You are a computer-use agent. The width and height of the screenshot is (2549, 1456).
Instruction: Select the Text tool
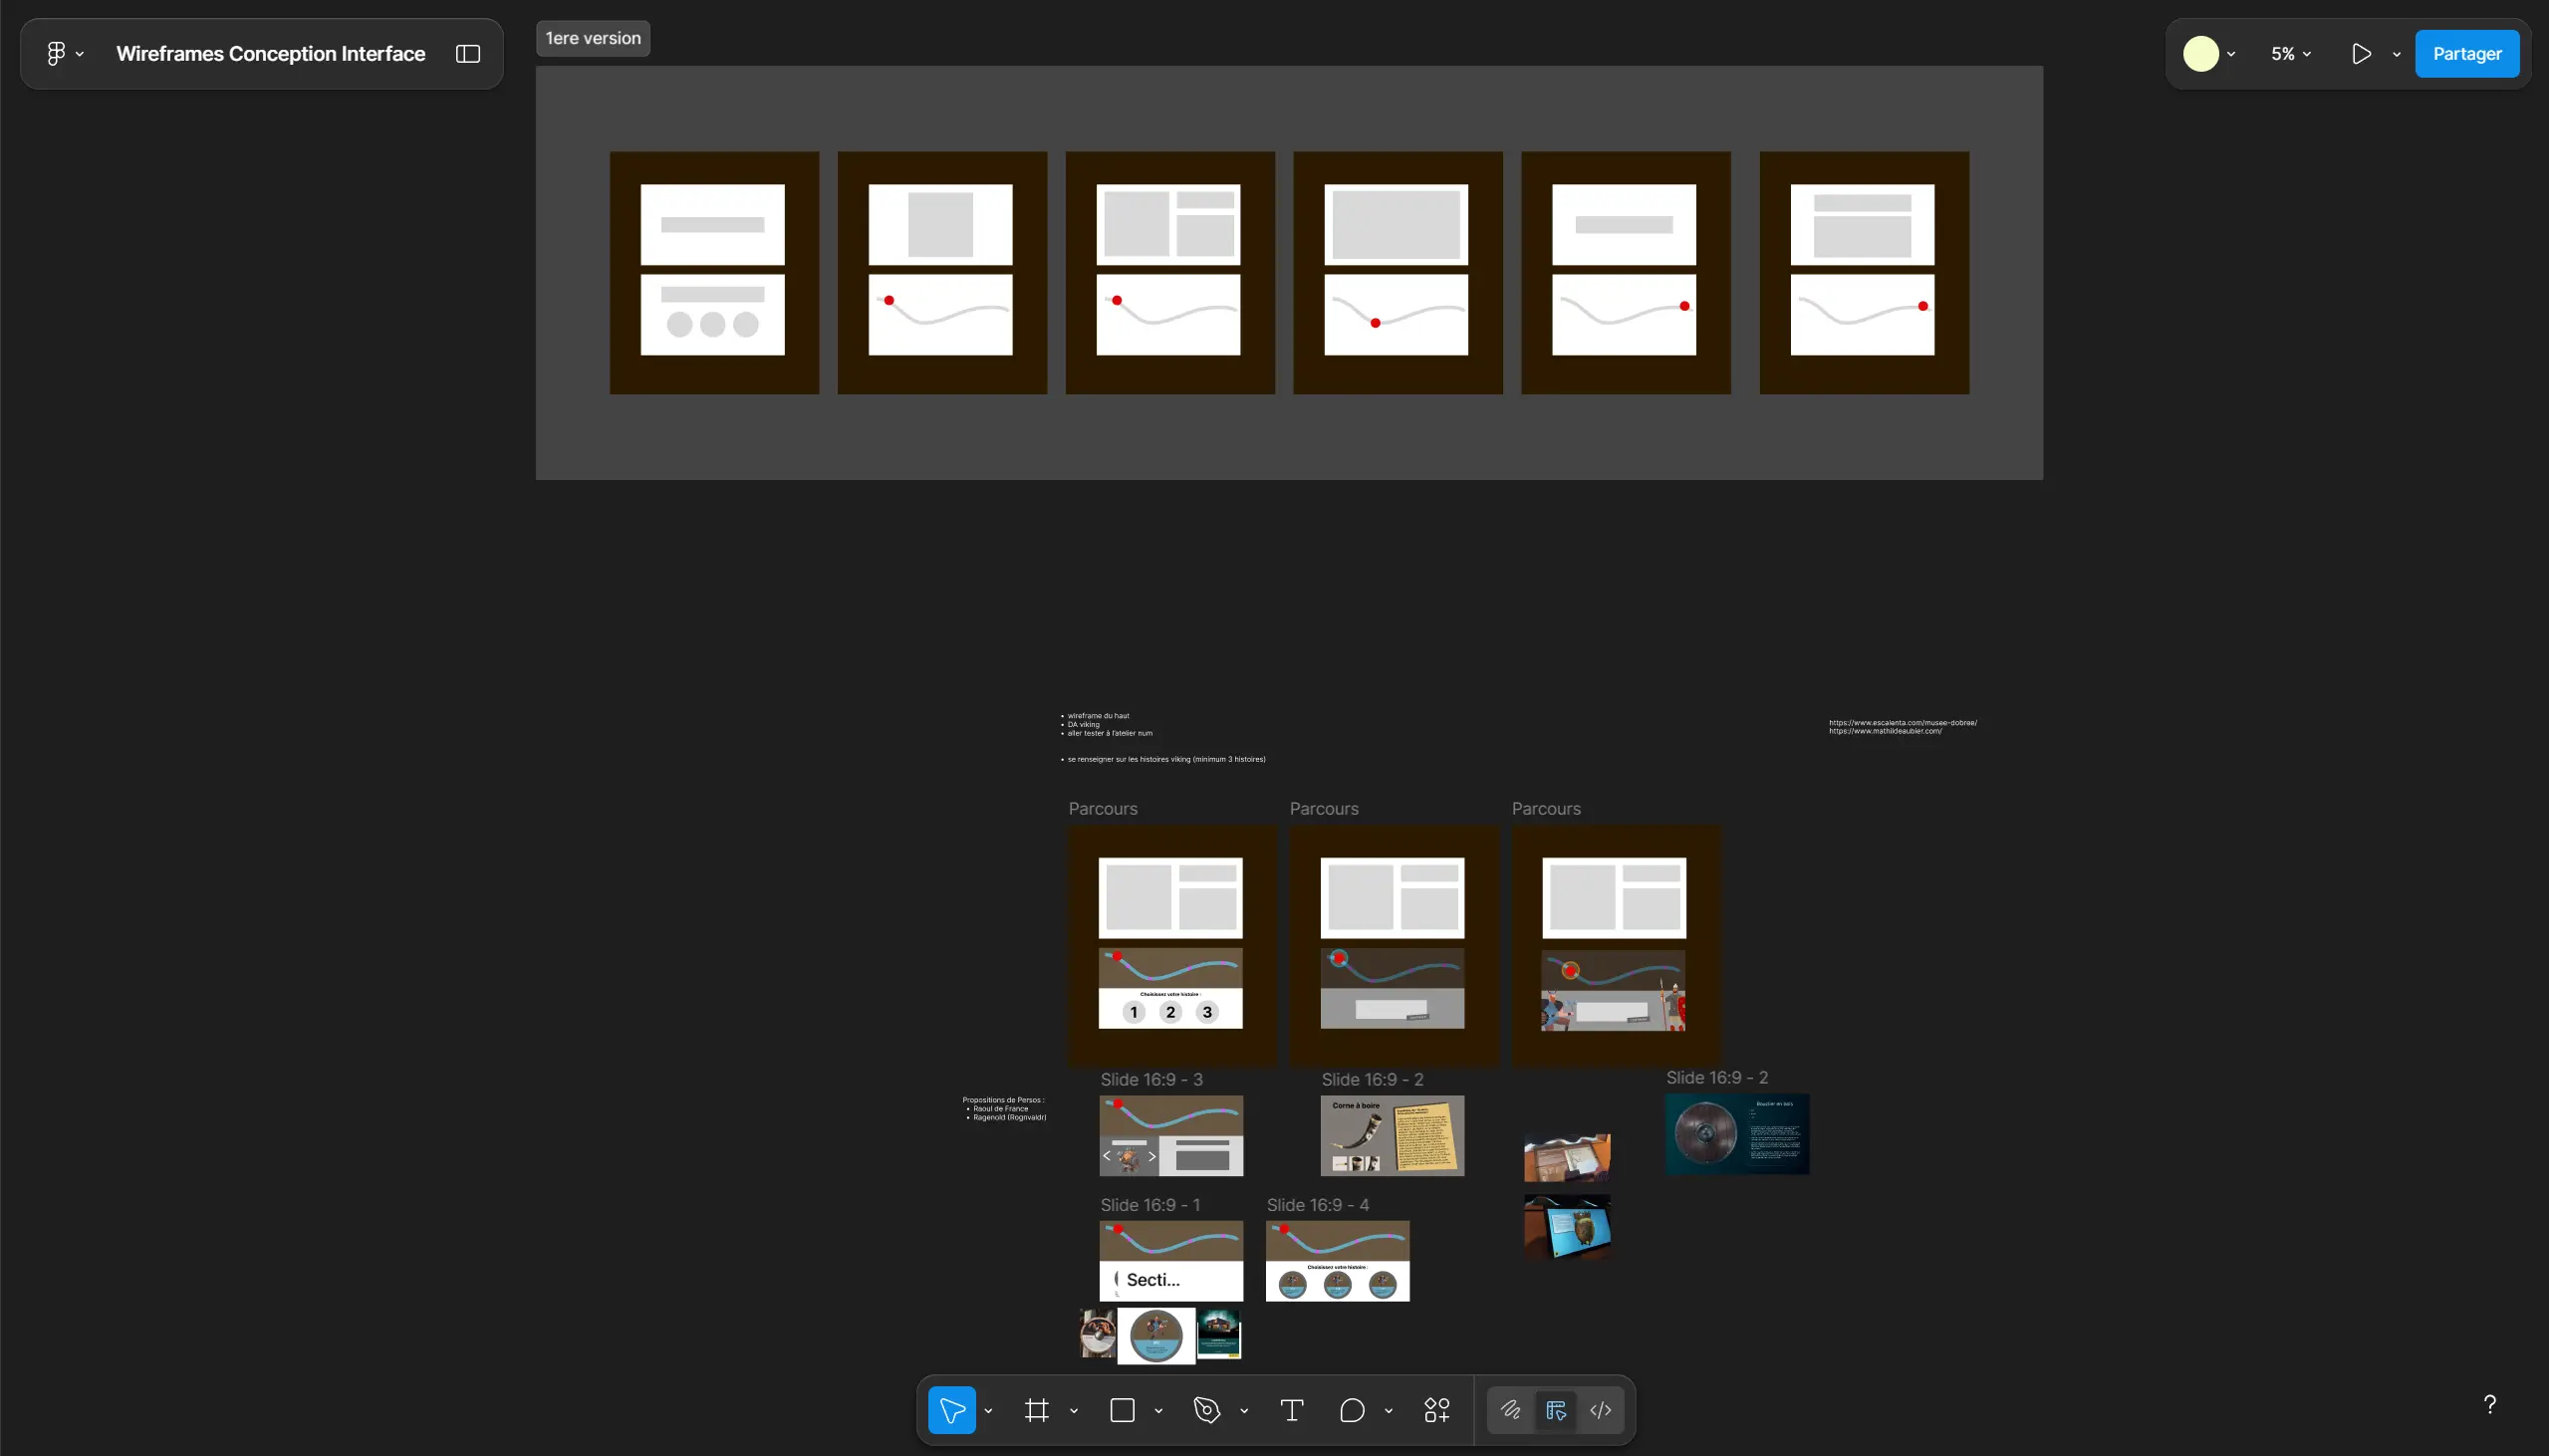click(1291, 1410)
